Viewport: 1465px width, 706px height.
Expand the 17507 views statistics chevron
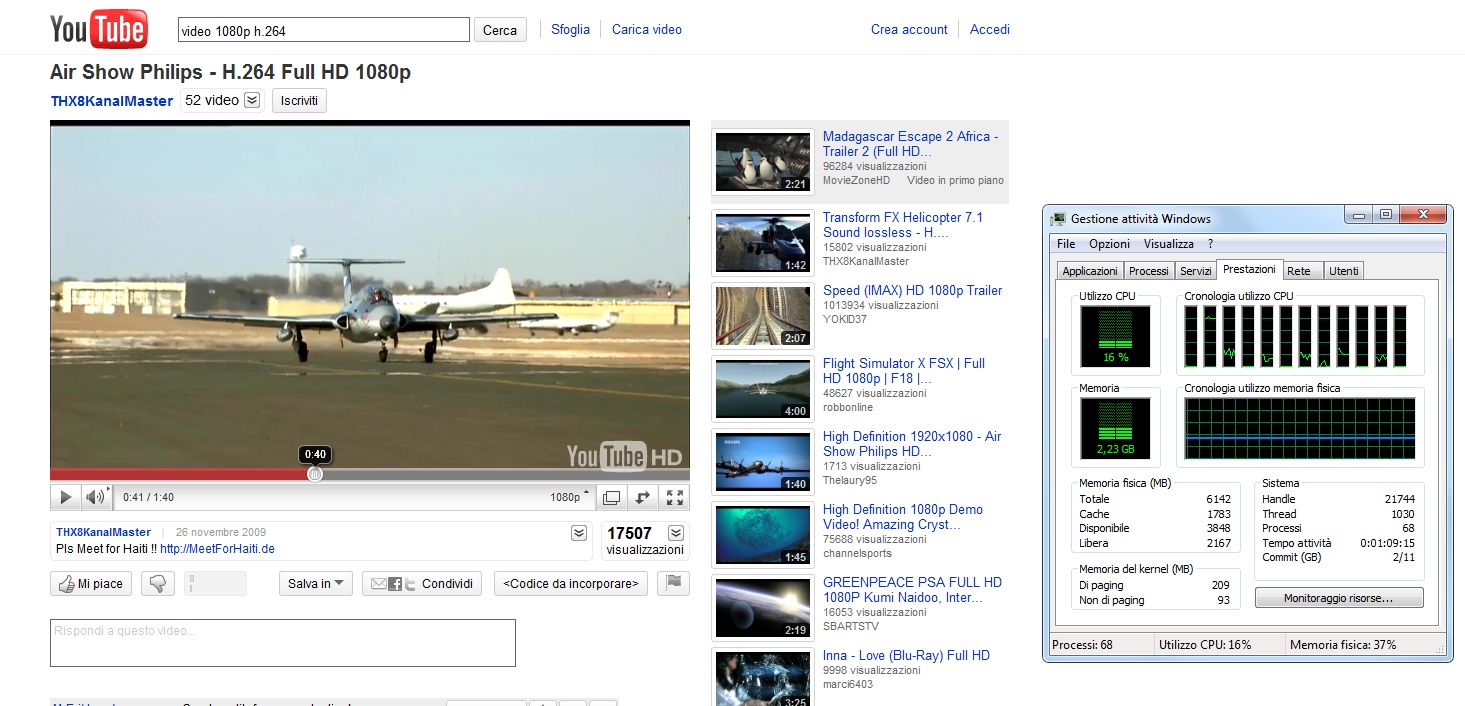click(x=676, y=533)
